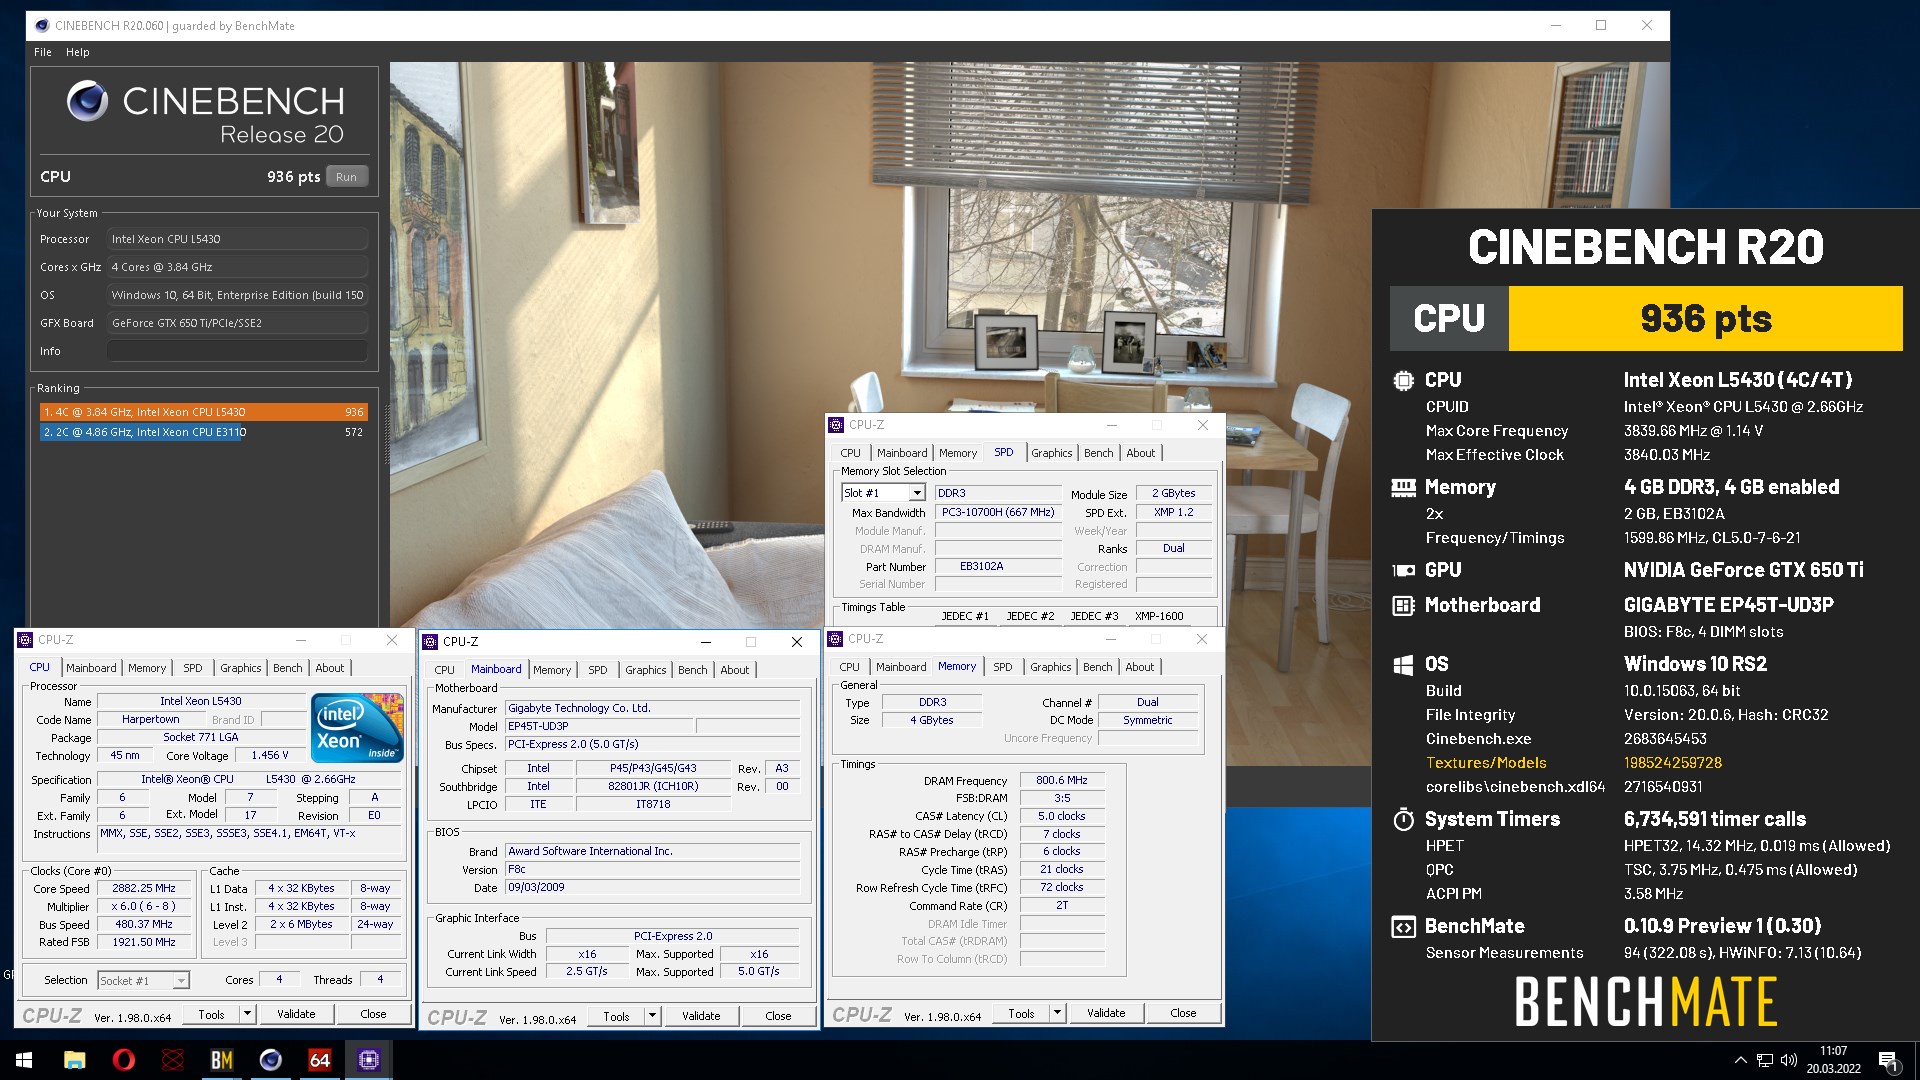Open the Slot #1 dropdown in the SPD window
The image size is (1920, 1080).
tap(916, 493)
